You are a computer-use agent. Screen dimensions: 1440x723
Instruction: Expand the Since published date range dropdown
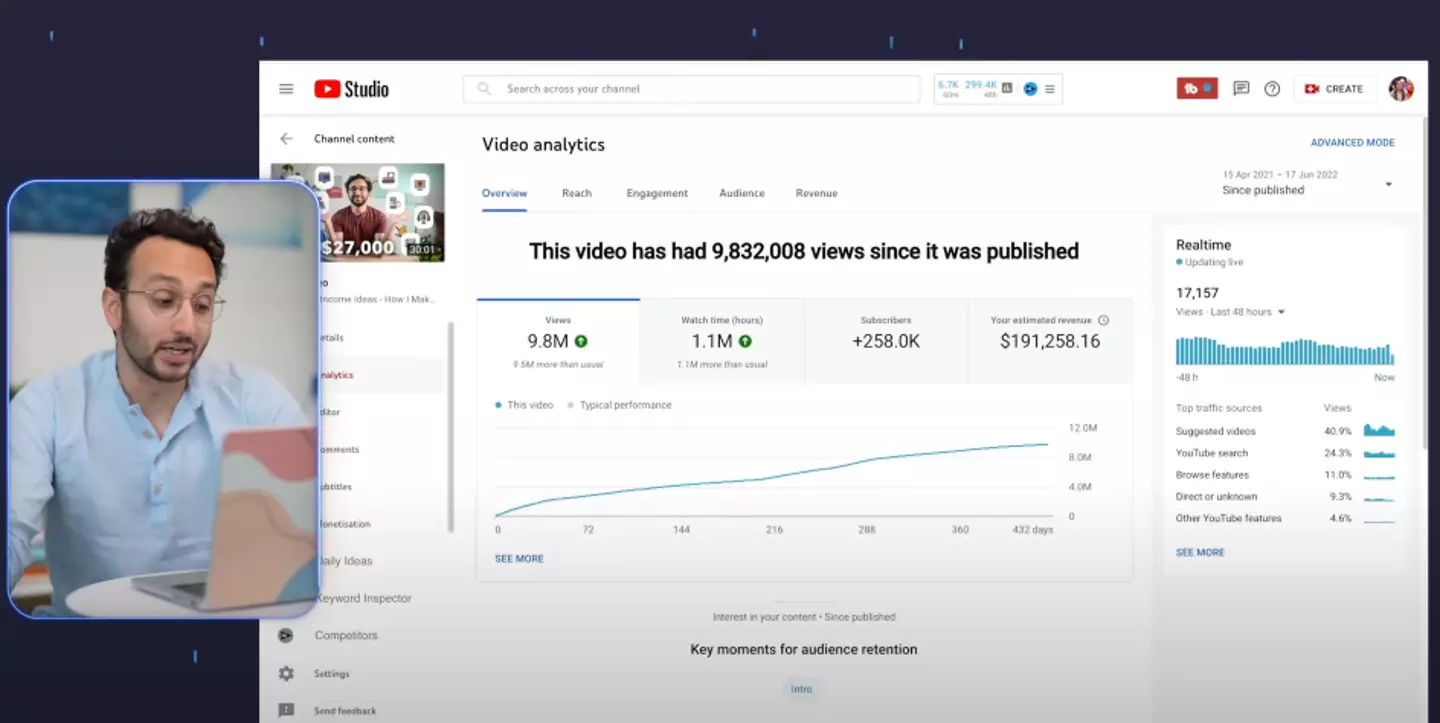1388,184
